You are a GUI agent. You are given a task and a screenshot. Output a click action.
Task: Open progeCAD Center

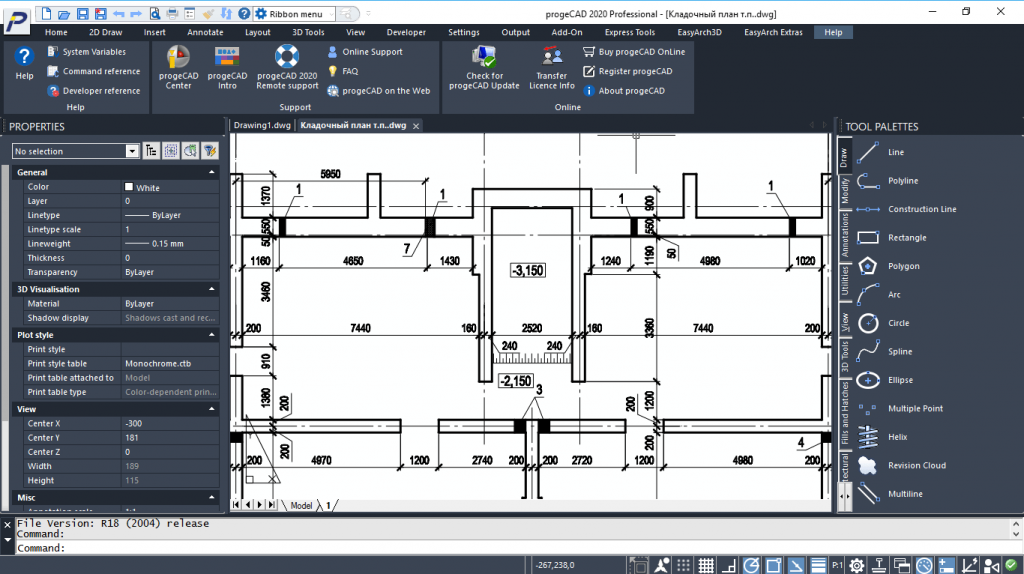[x=178, y=68]
